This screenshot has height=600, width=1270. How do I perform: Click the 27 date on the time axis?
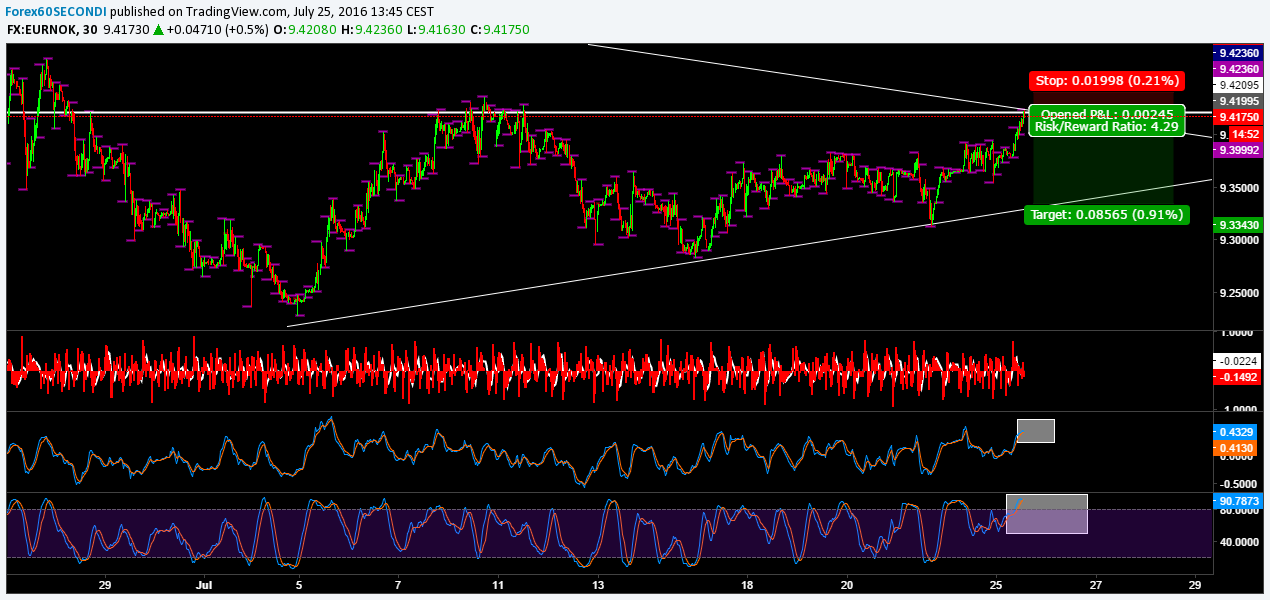click(1096, 584)
